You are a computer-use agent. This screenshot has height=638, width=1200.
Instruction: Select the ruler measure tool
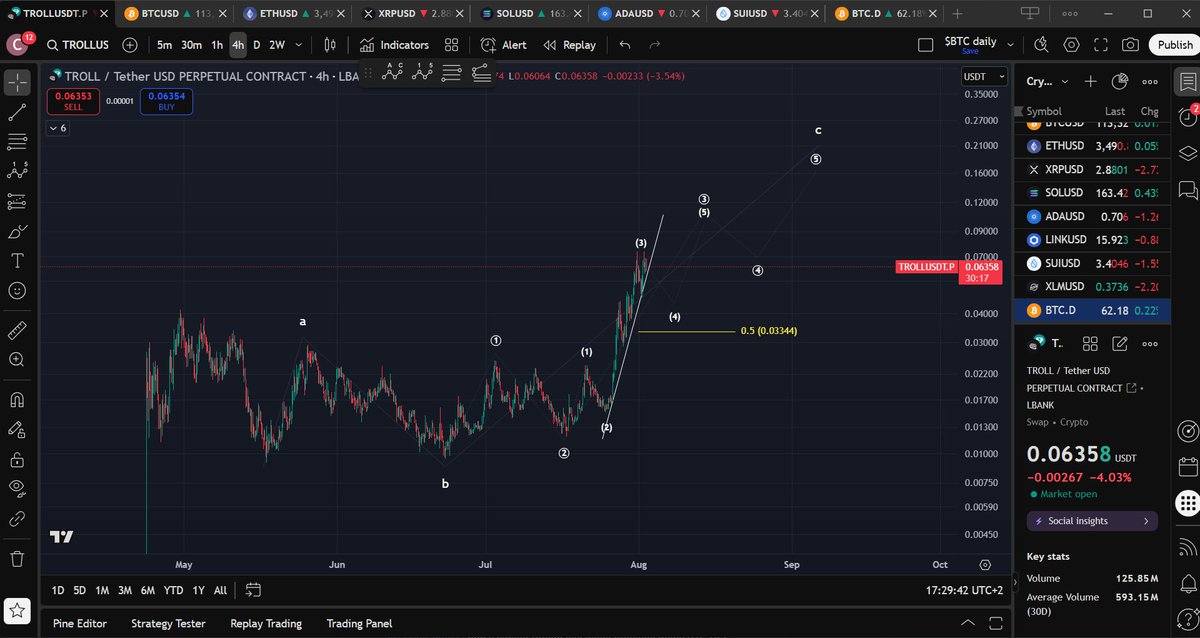(17, 329)
